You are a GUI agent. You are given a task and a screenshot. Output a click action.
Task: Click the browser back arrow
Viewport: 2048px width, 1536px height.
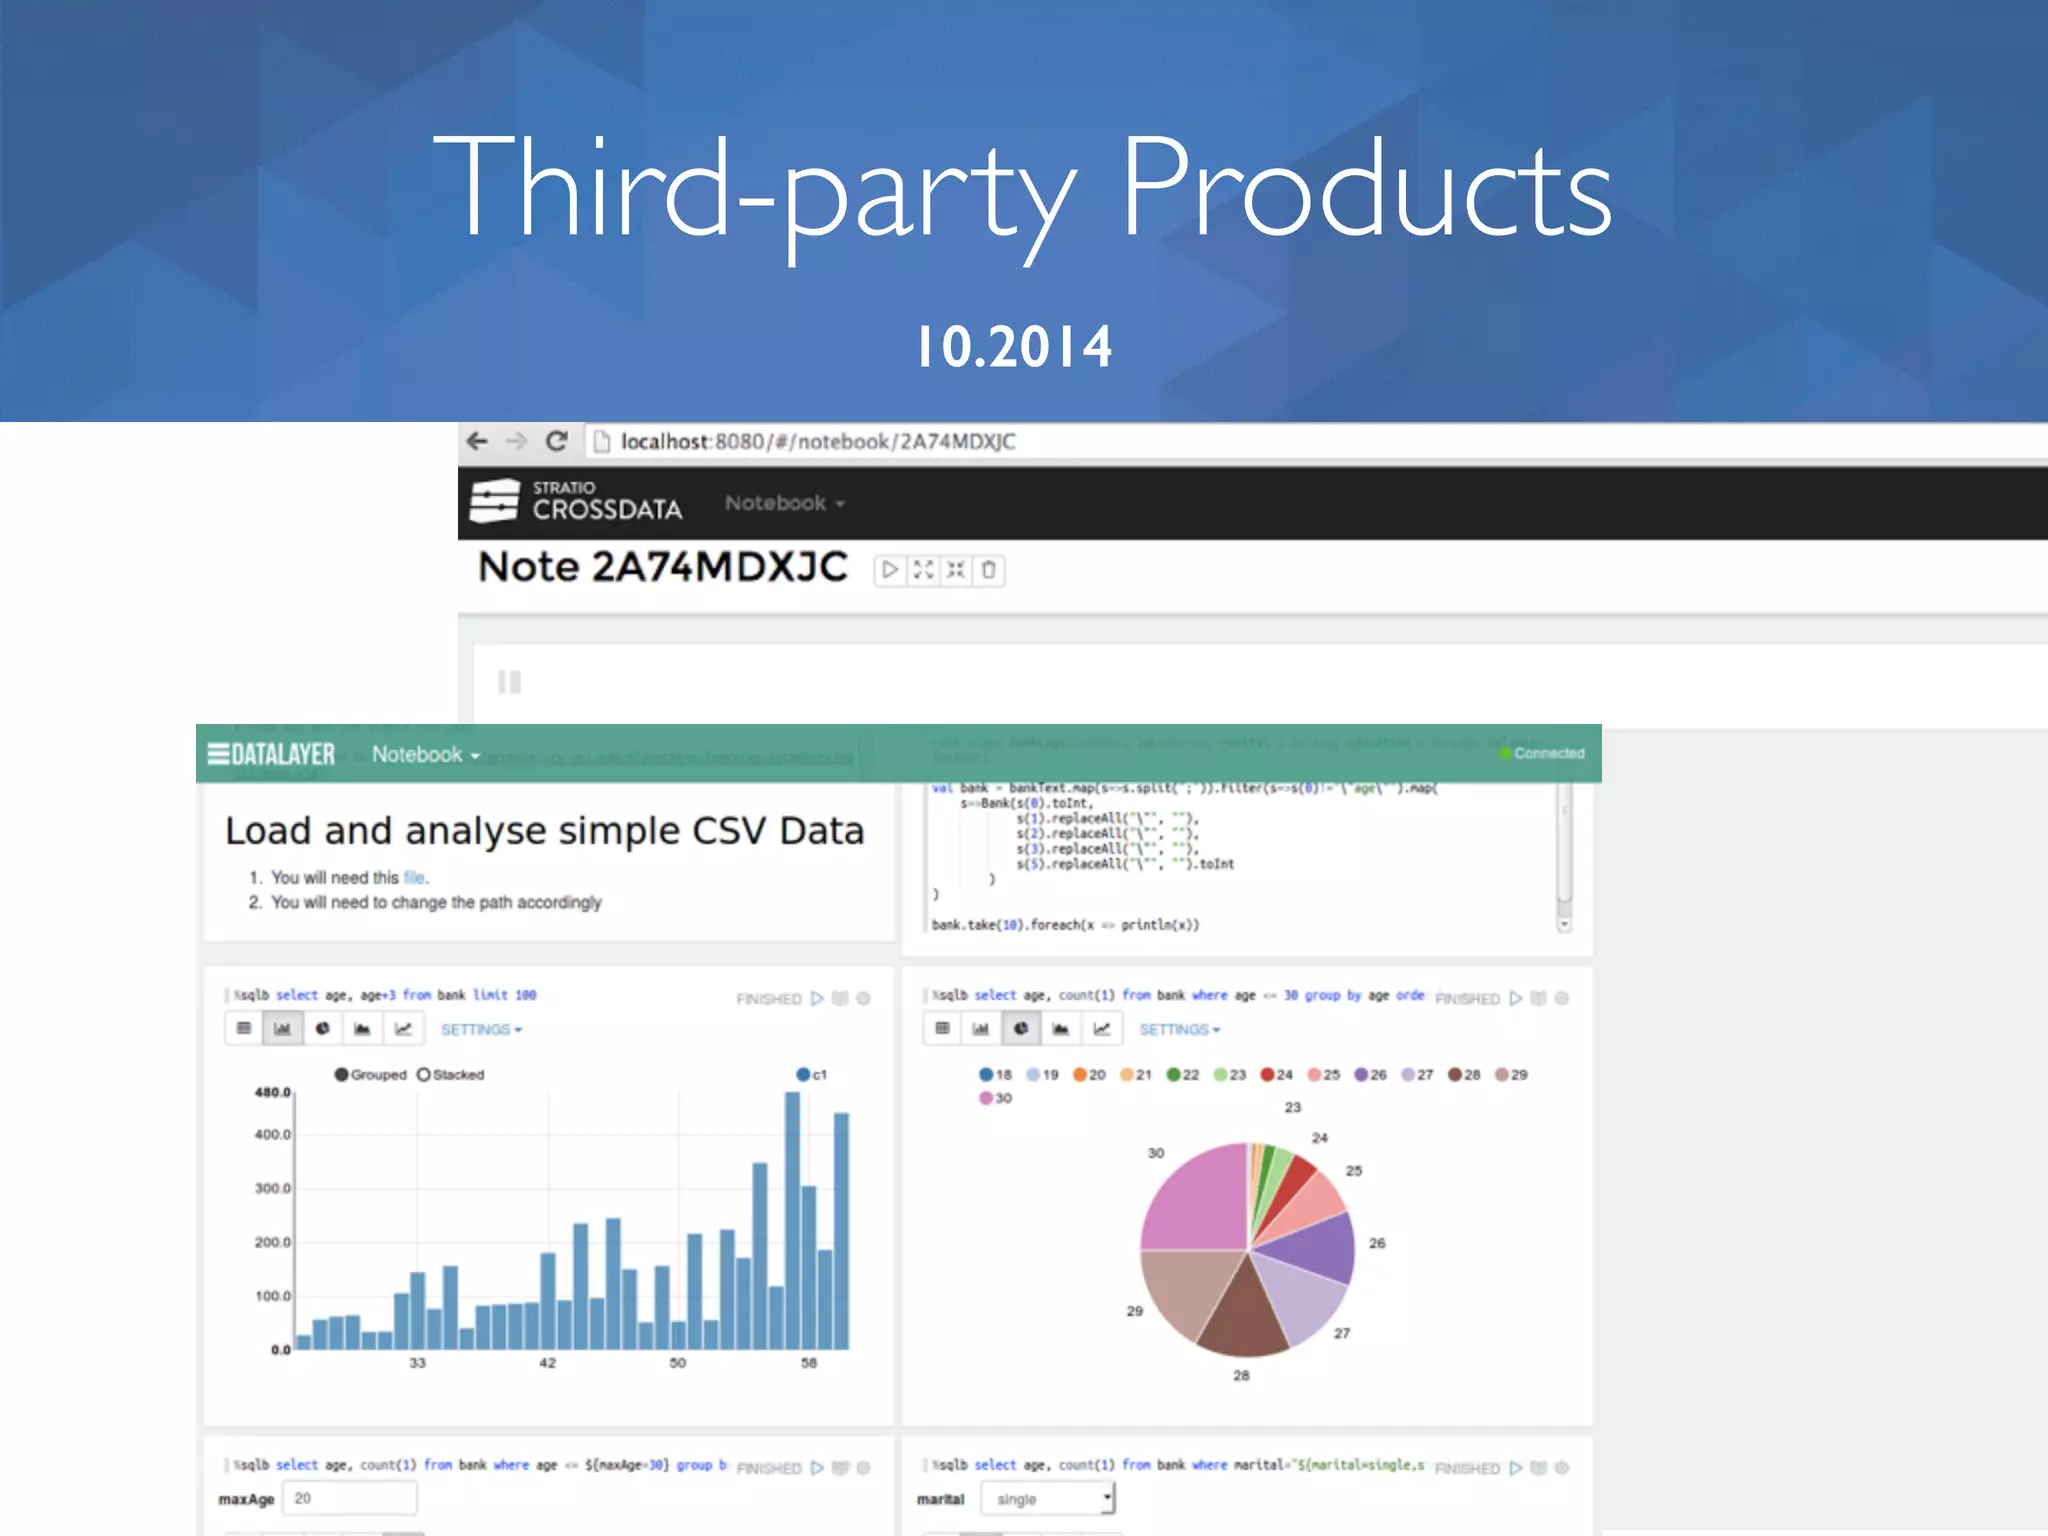(x=477, y=441)
